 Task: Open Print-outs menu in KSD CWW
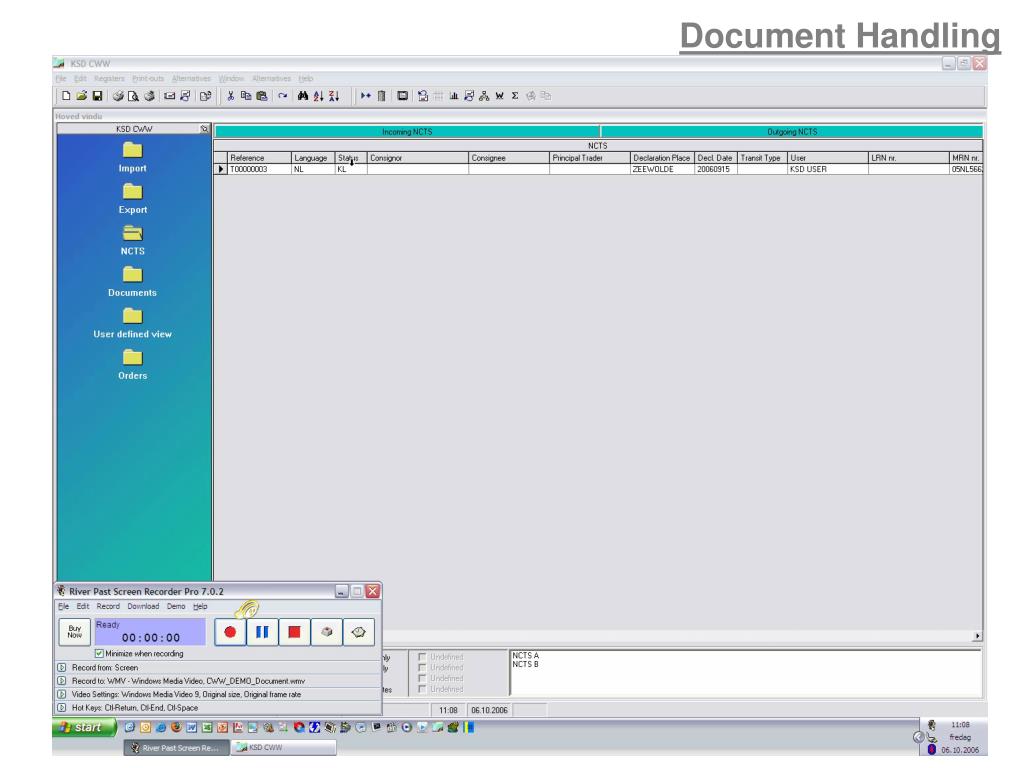pos(148,78)
